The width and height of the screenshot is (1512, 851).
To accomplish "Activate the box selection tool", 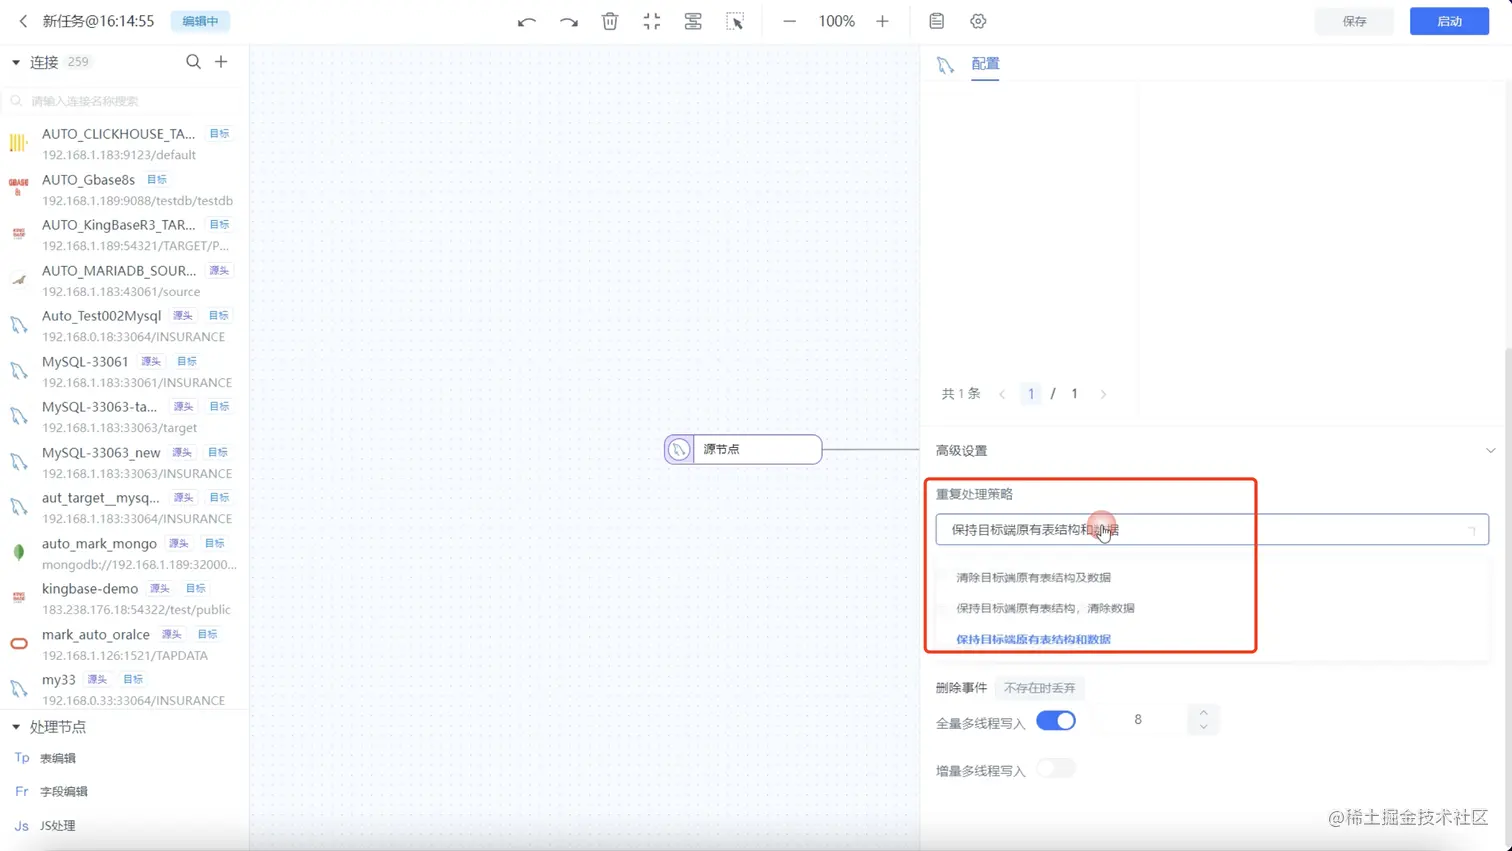I will (x=735, y=21).
